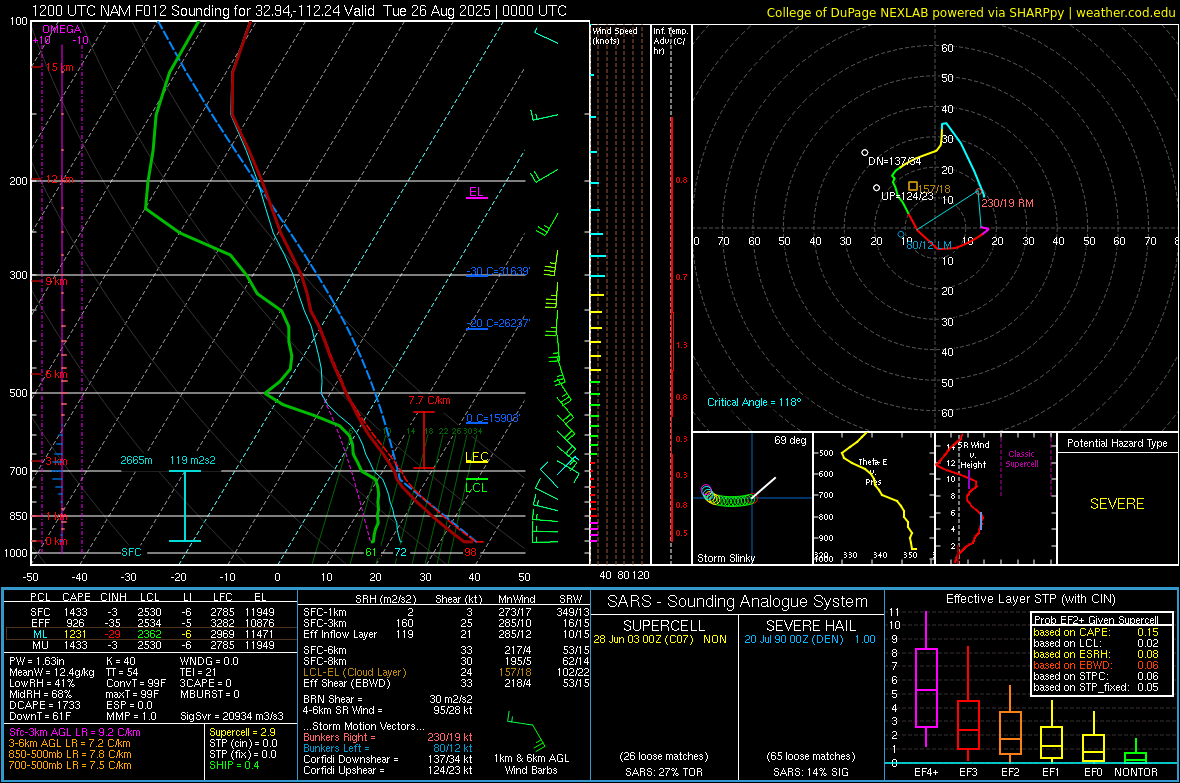Select the 7.7 C/km lapse rate label

coord(429,400)
